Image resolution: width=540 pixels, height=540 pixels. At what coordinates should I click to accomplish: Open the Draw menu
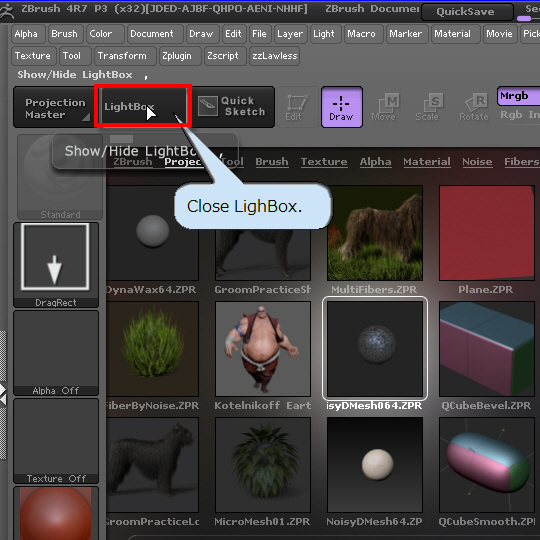pyautogui.click(x=202, y=34)
